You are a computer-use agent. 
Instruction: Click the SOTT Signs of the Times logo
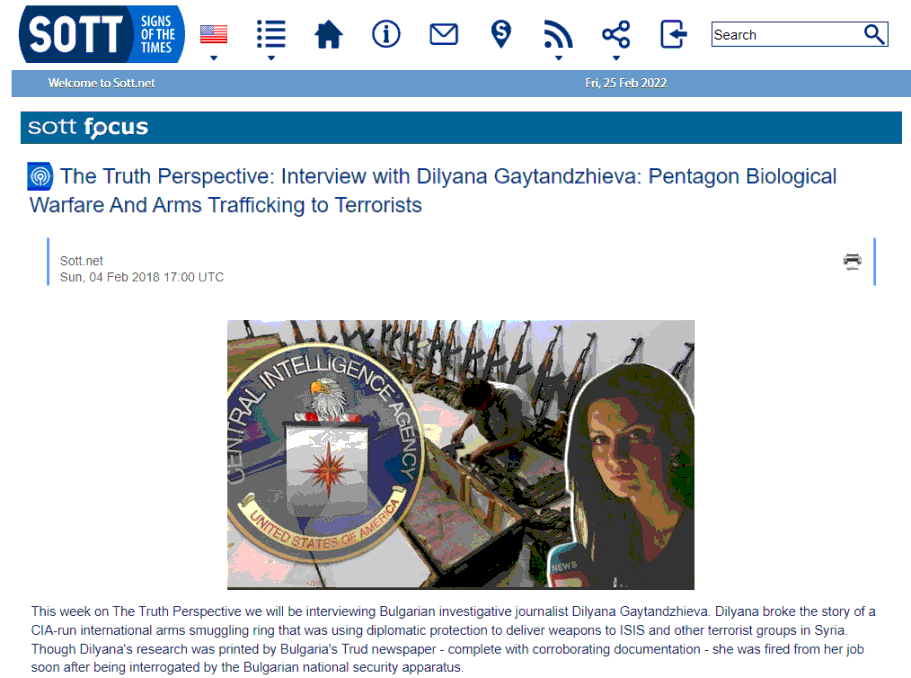coord(101,34)
